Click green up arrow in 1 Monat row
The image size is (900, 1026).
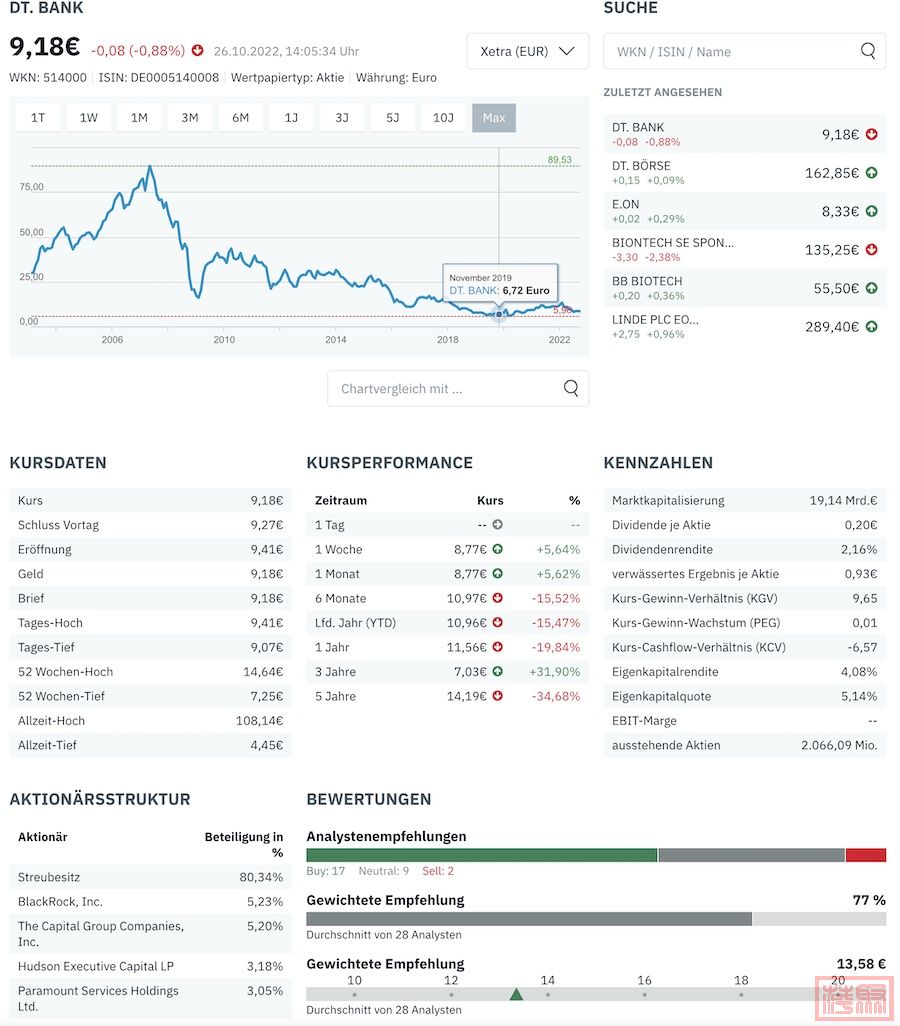pos(497,574)
